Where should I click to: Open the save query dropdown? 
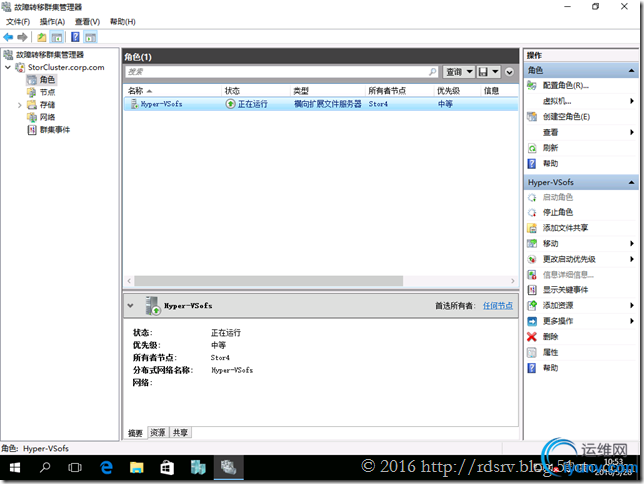489,72
